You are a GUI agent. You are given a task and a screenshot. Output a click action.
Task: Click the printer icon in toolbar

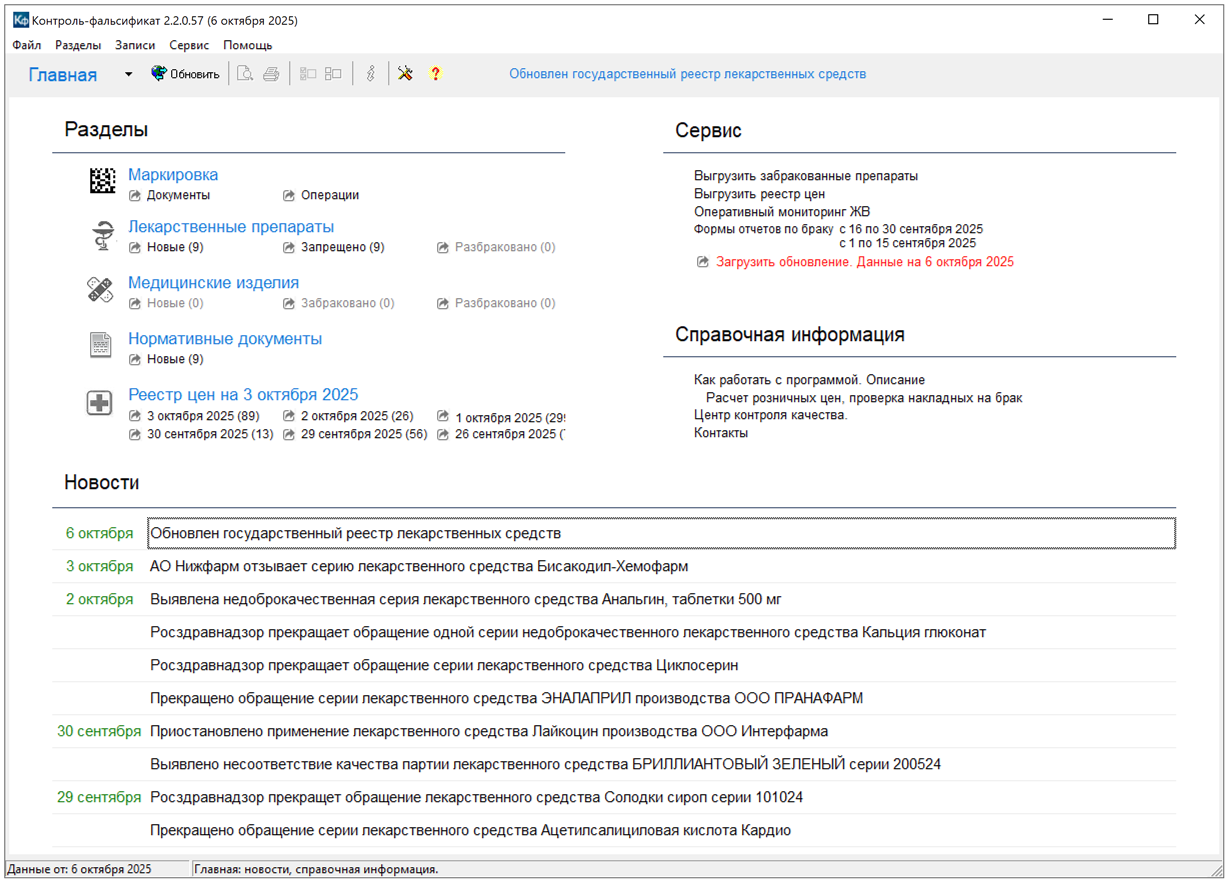pyautogui.click(x=271, y=74)
